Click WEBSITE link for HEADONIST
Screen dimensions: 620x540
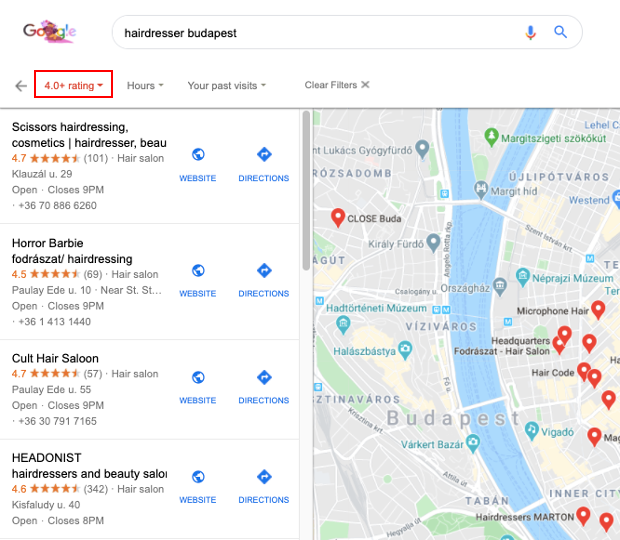(x=198, y=500)
